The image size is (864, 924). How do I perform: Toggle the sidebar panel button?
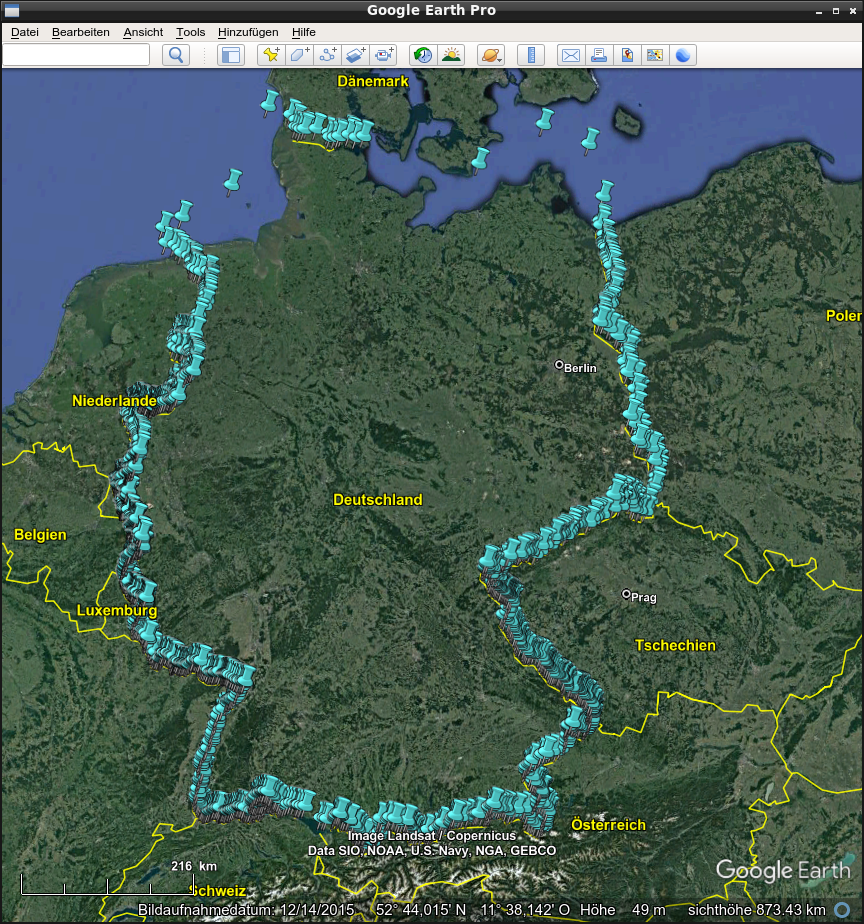[230, 55]
